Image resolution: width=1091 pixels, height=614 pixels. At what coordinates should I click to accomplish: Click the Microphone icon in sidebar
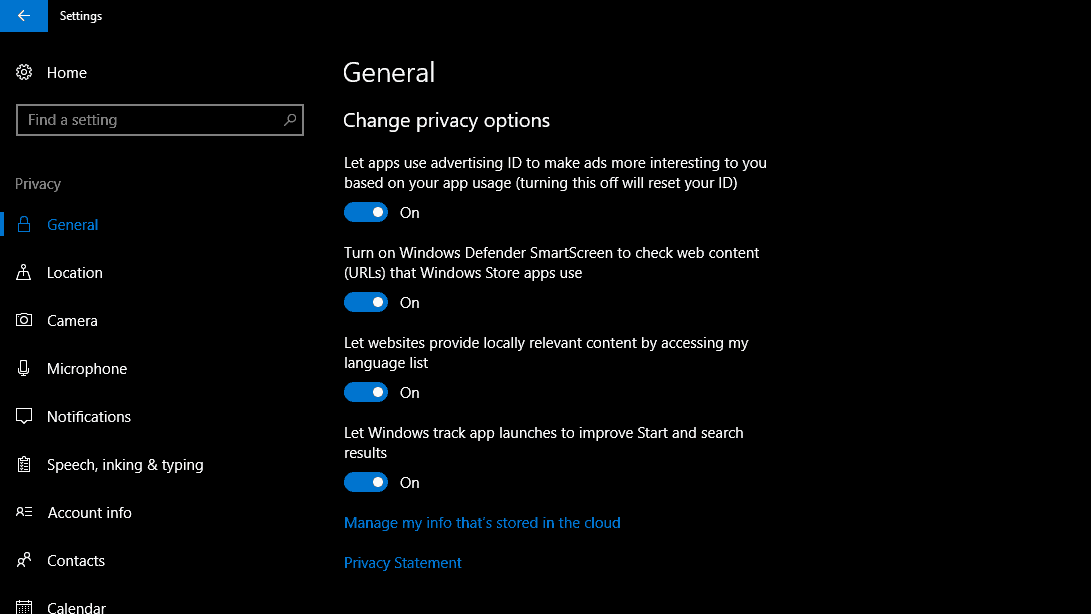(25, 369)
